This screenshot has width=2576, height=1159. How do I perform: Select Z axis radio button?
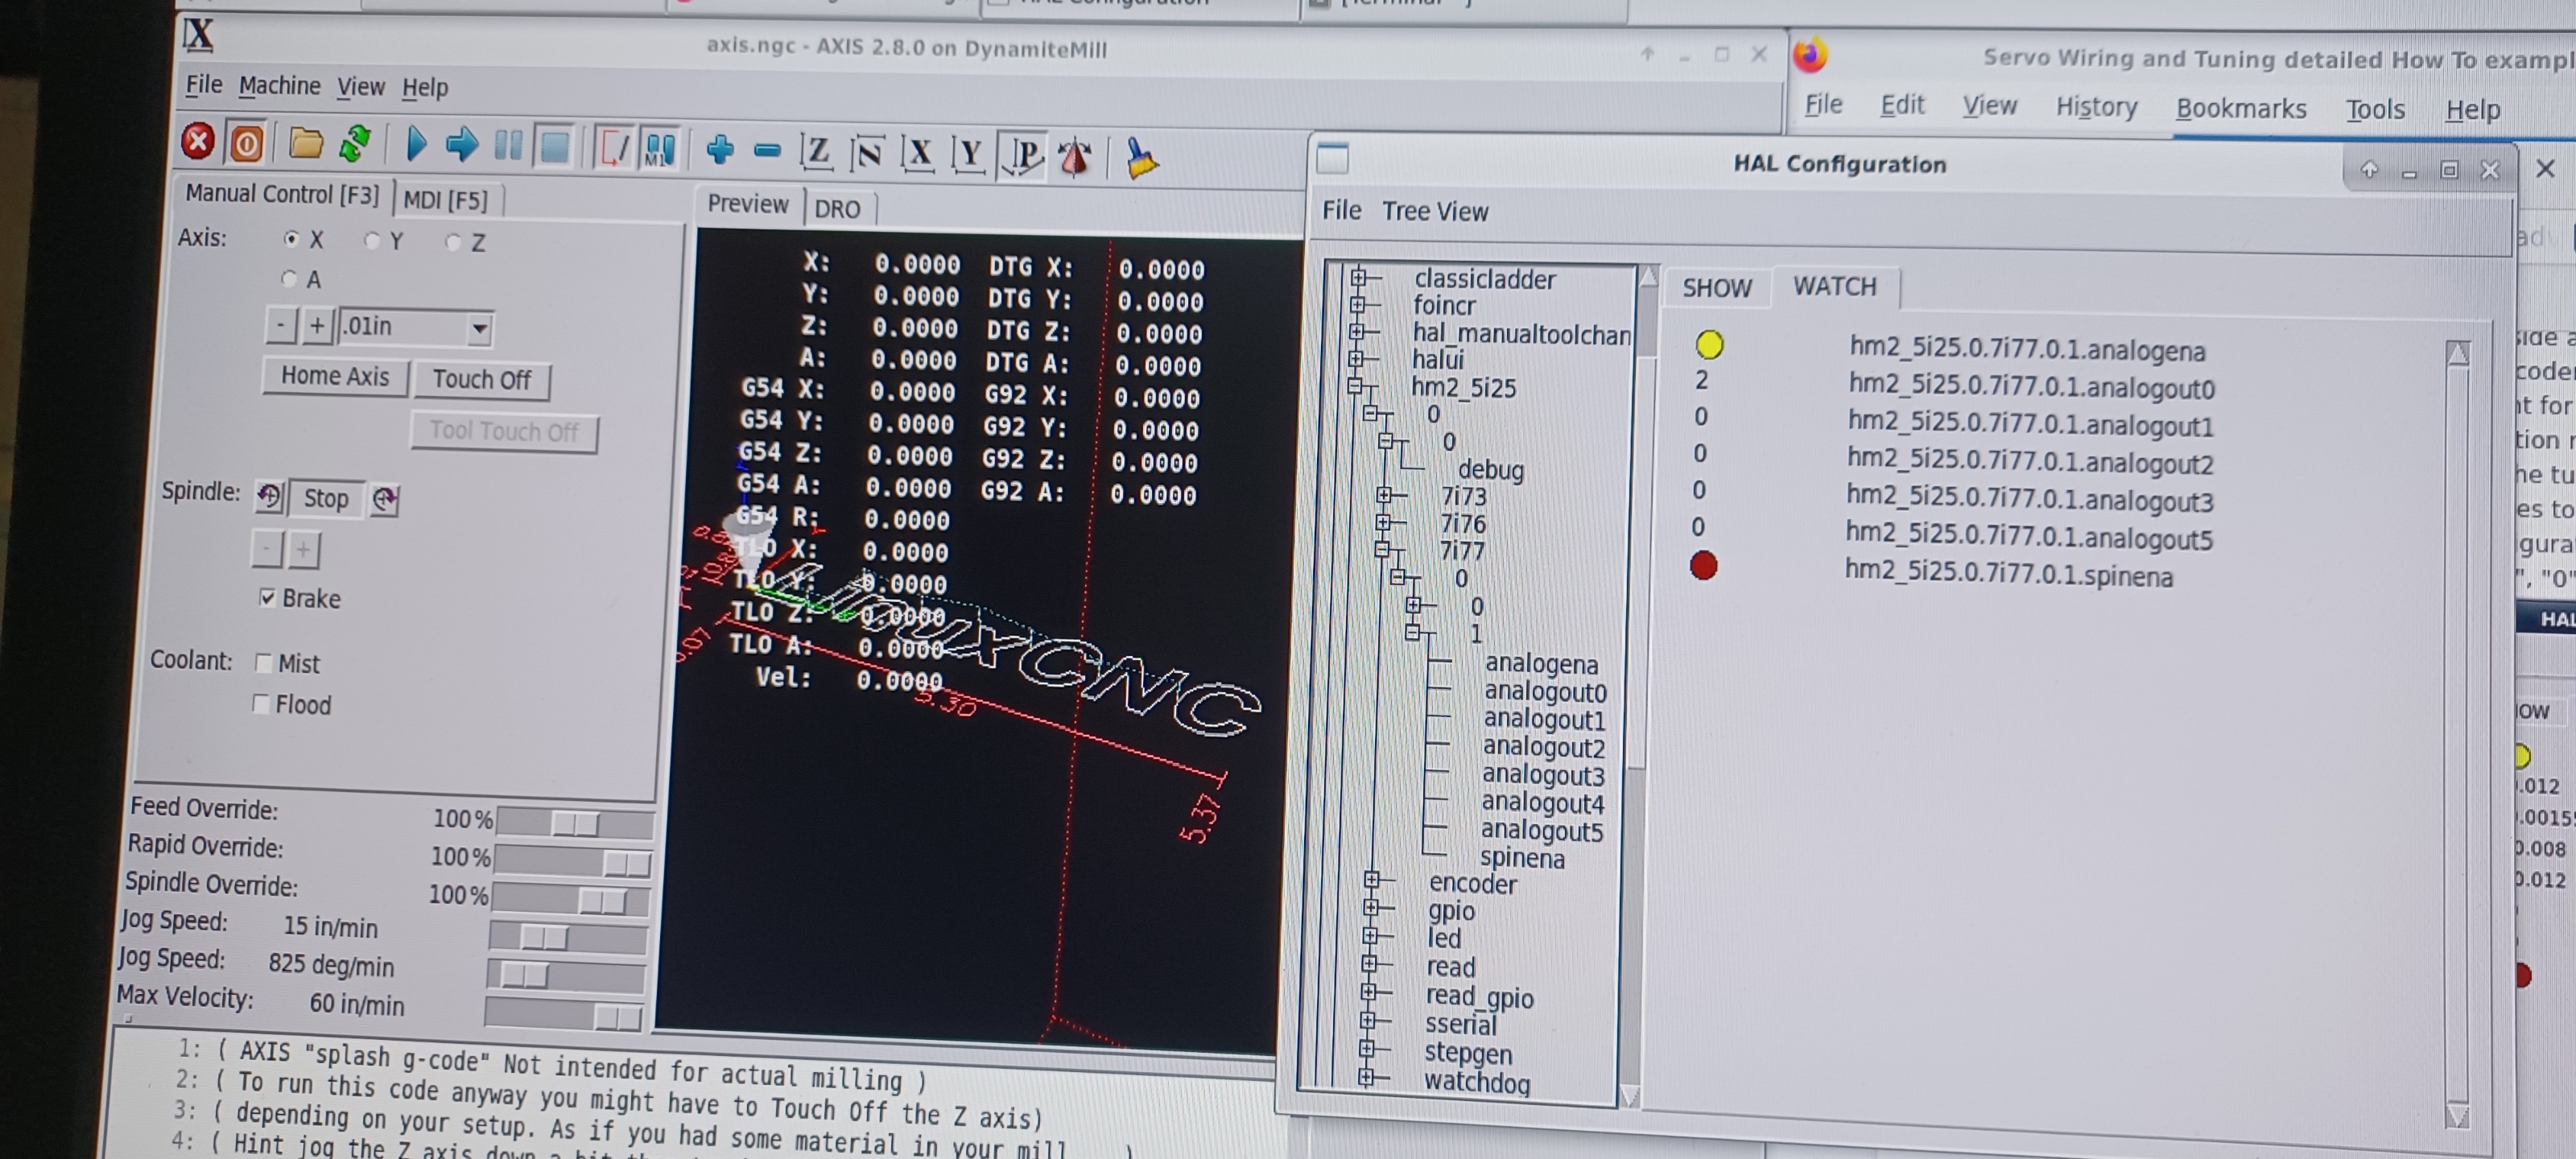point(453,242)
